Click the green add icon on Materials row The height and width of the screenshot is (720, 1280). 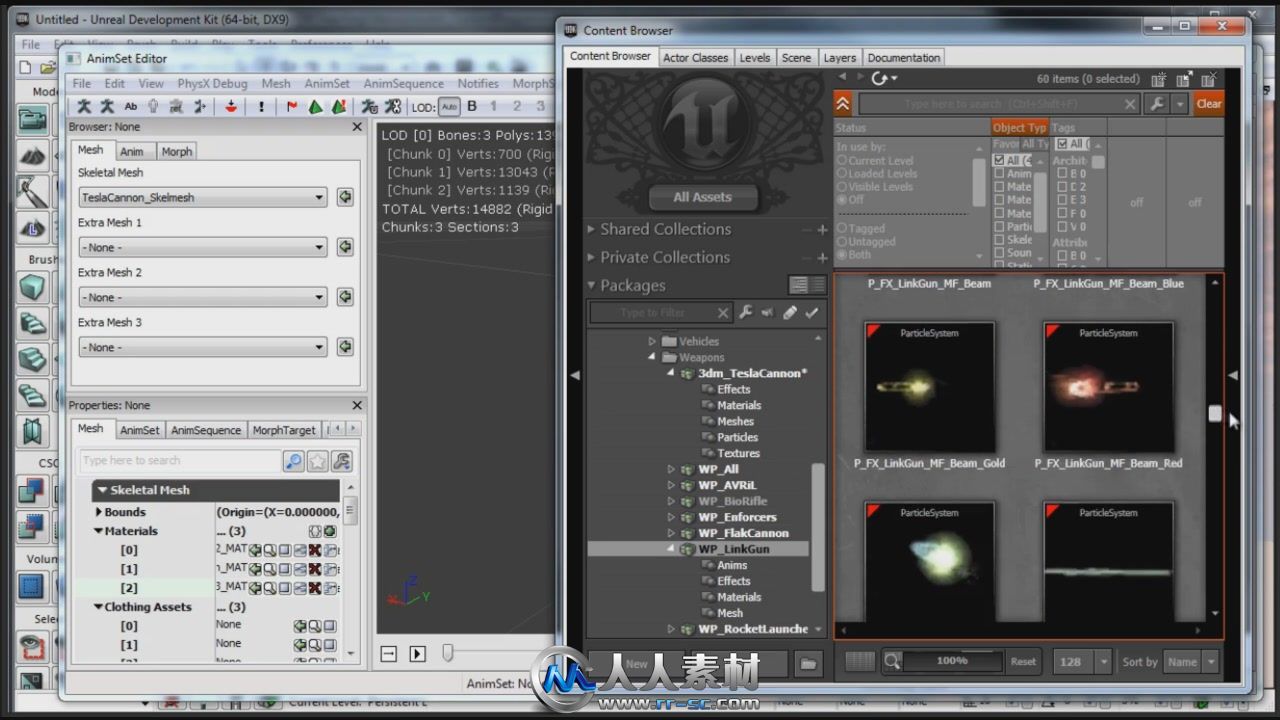330,531
